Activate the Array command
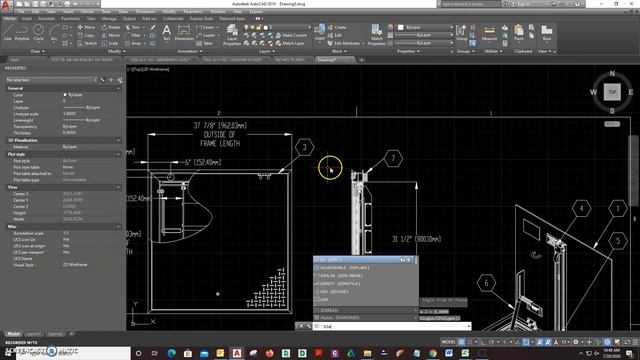The image size is (640, 360). coord(133,43)
